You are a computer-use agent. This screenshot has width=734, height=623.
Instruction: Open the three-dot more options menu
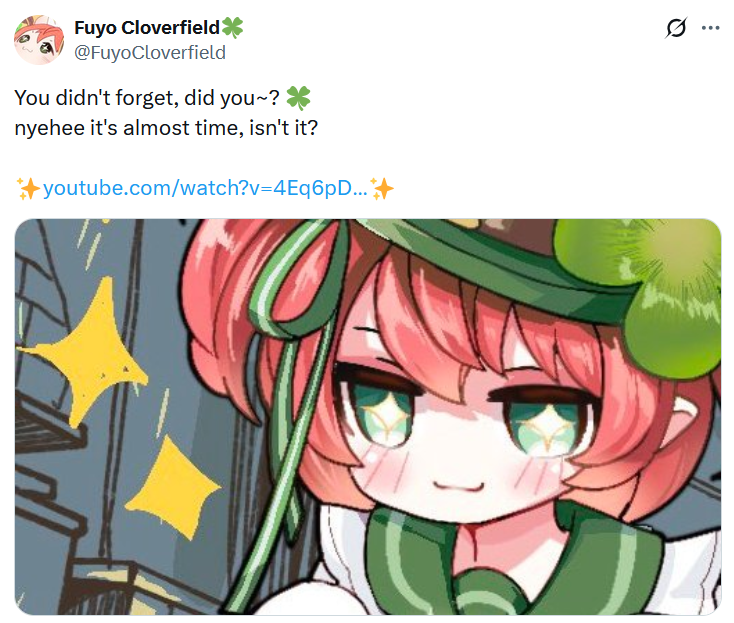pyautogui.click(x=710, y=28)
